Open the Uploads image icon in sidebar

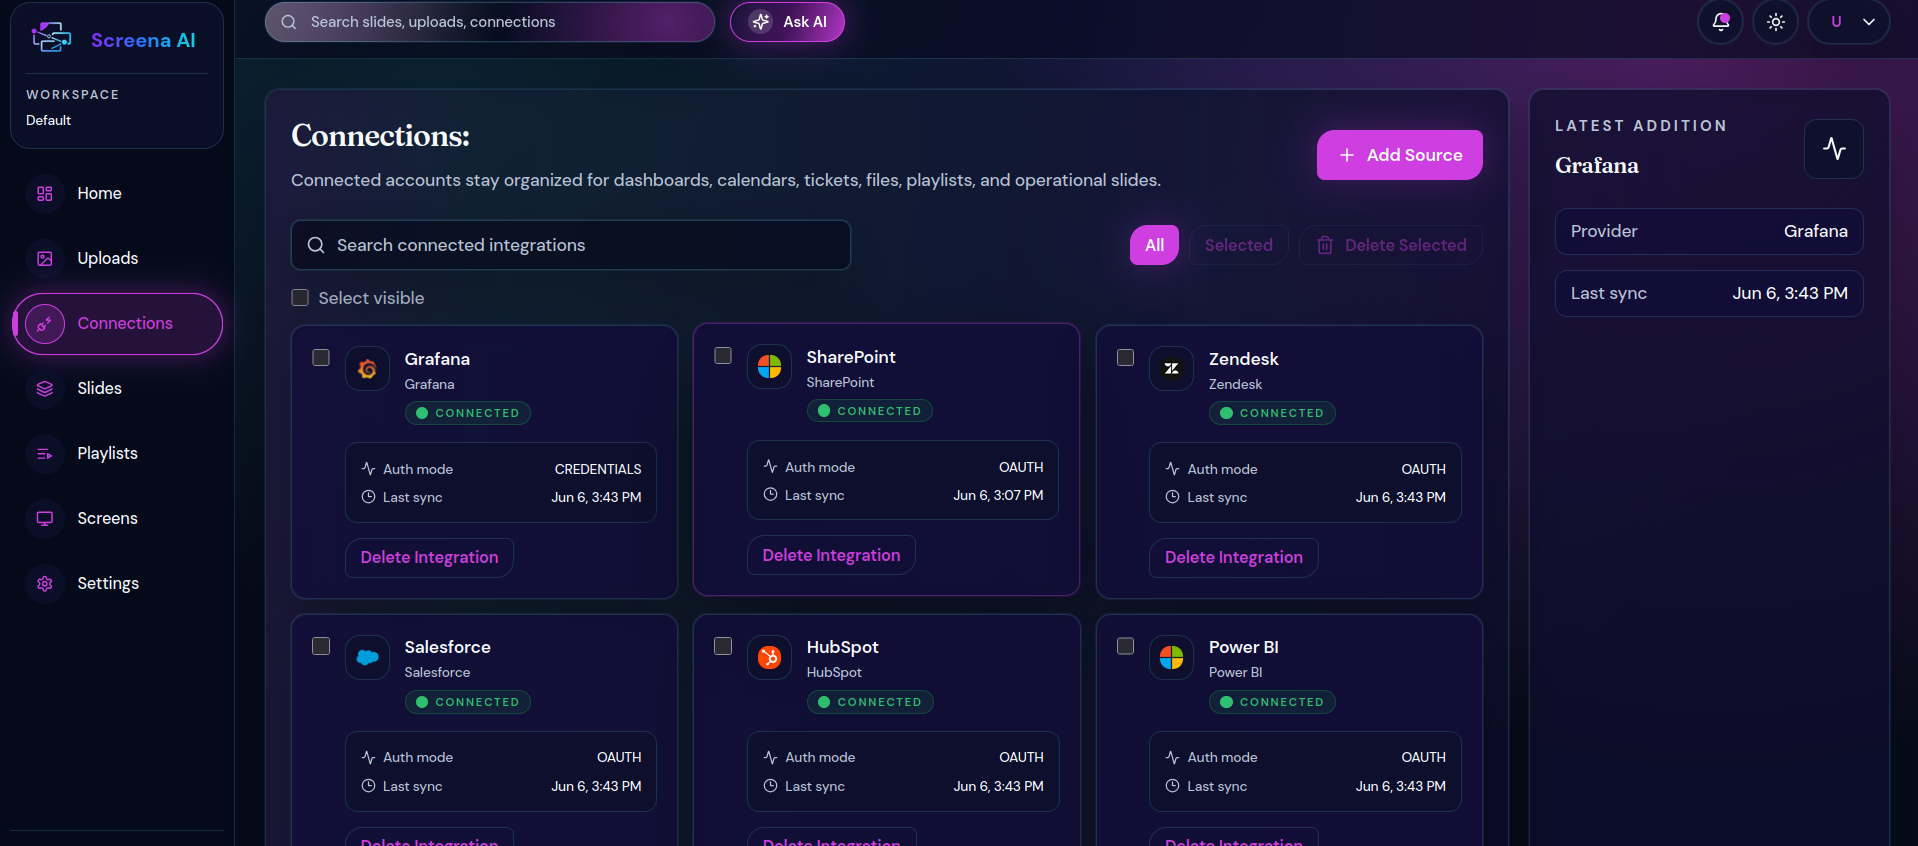click(x=45, y=259)
